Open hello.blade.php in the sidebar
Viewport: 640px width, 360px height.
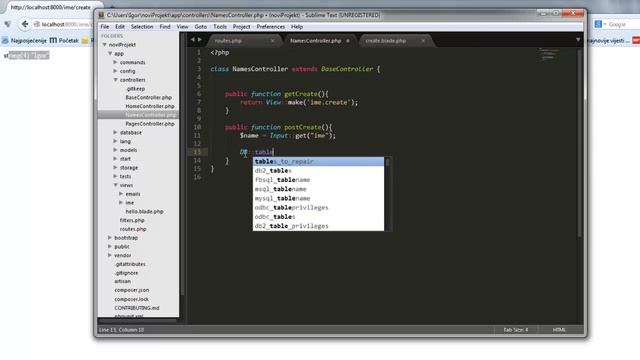(144, 211)
